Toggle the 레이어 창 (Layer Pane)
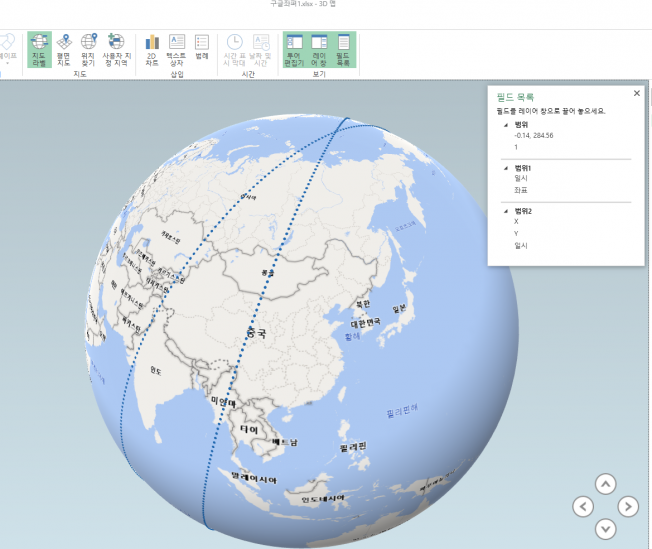652x549 pixels. (320, 49)
